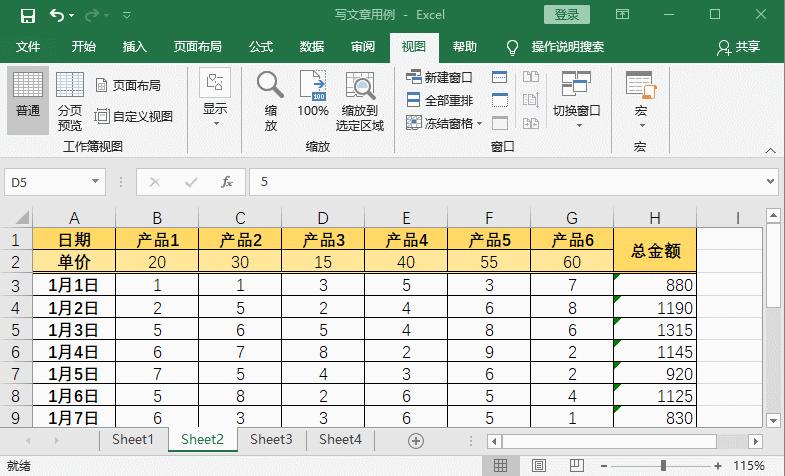Click the split window icon
Image resolution: width=785 pixels, height=476 pixels.
500,77
